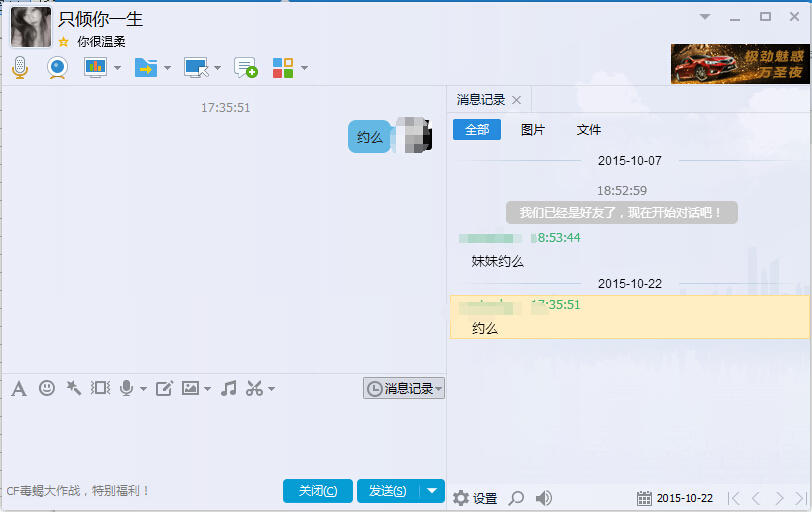
Task: Open the apps grid icon
Action: tap(283, 68)
